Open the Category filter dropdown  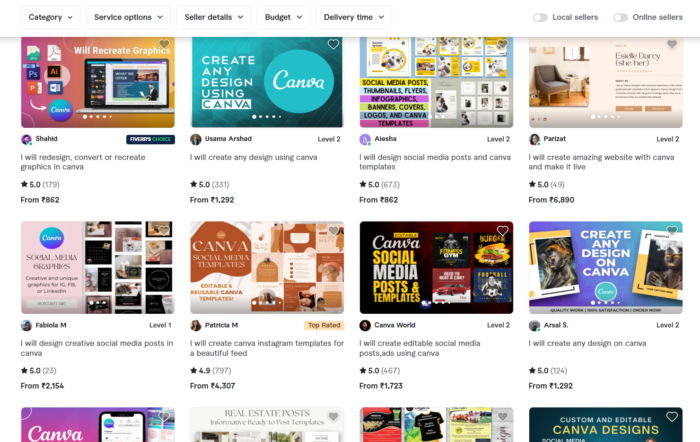50,17
